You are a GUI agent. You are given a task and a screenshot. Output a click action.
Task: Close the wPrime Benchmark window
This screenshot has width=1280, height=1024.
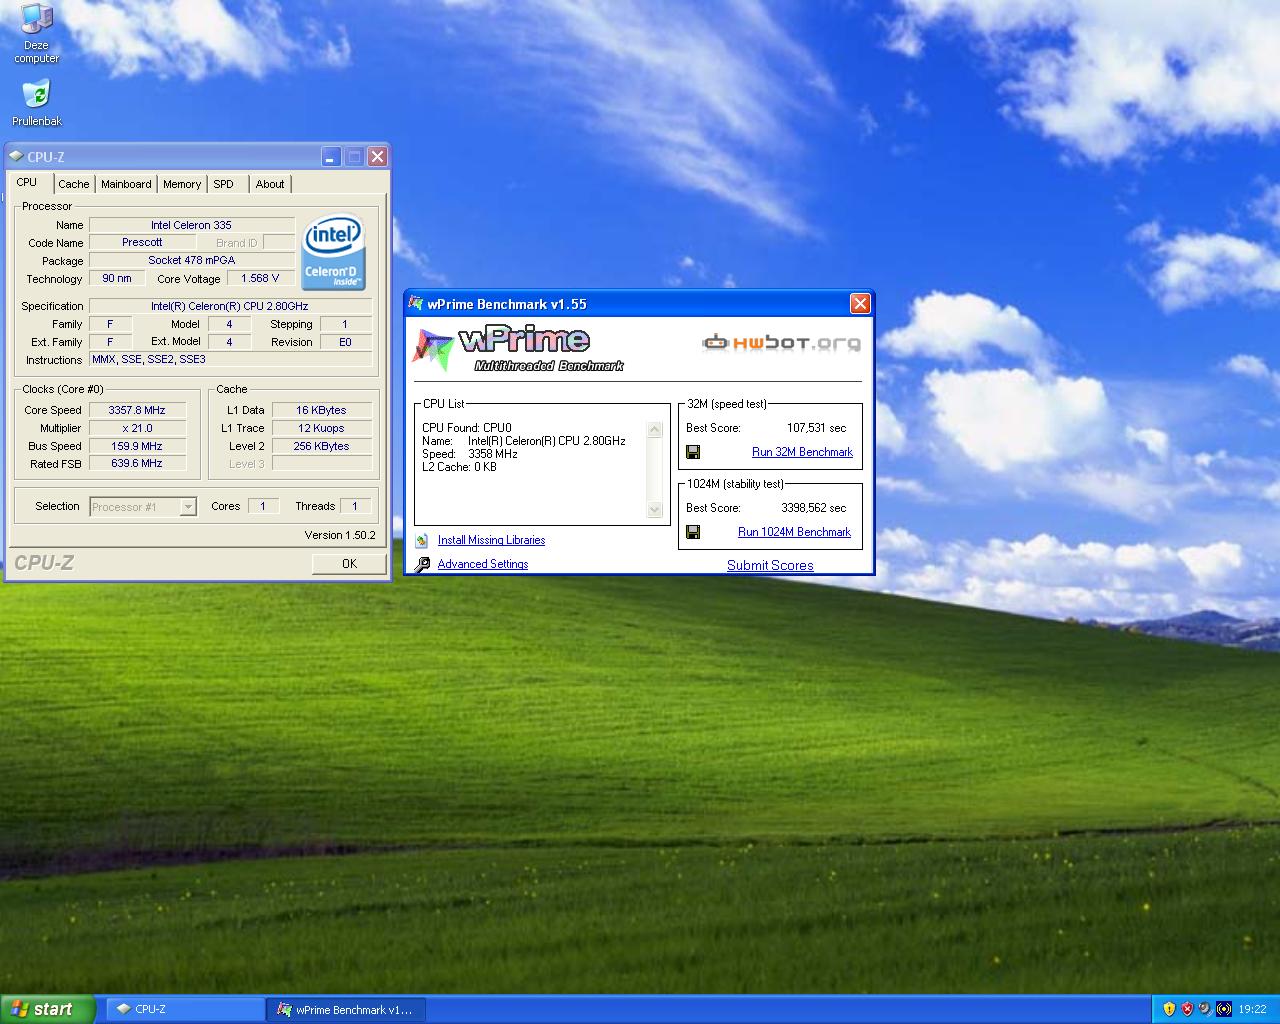[x=860, y=304]
